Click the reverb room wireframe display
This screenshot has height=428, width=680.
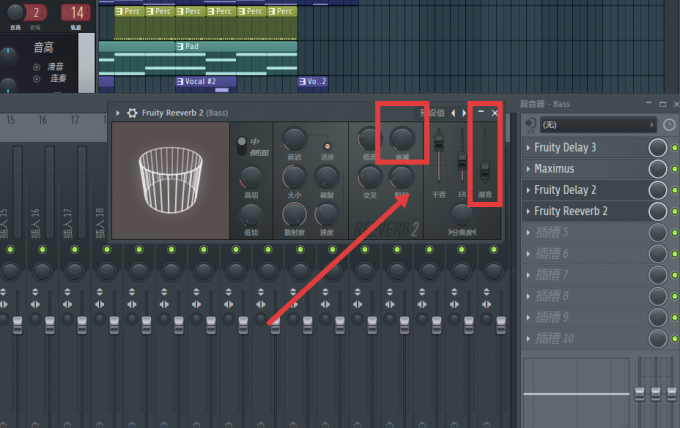point(170,180)
